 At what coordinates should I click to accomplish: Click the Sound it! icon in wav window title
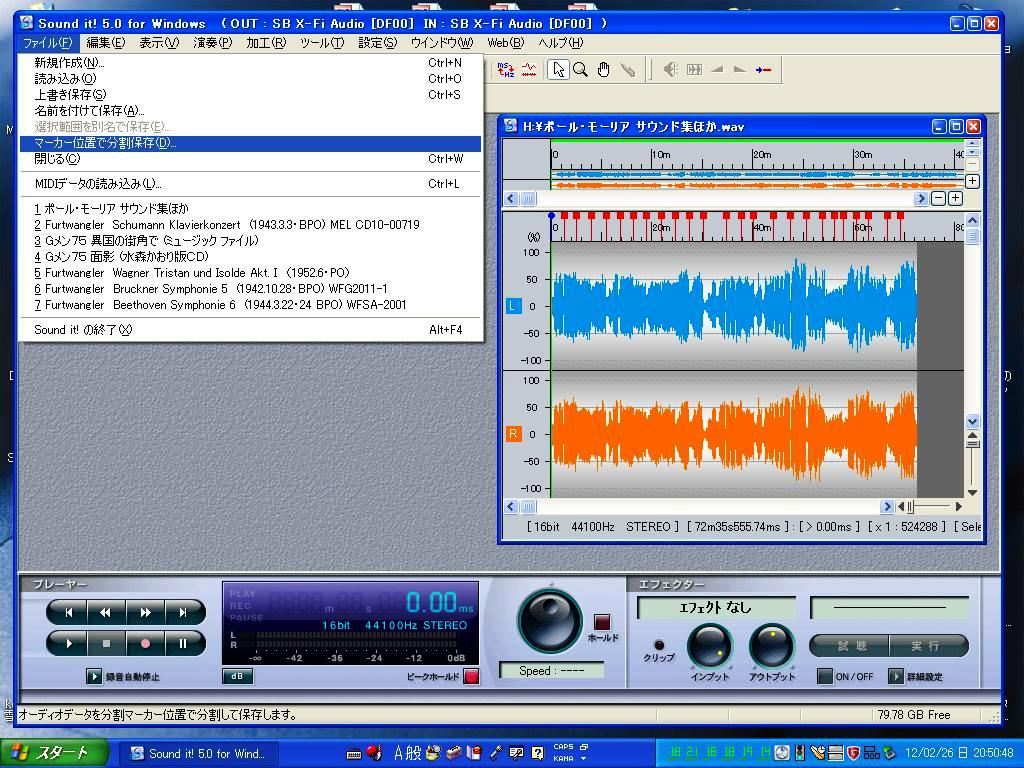(x=511, y=126)
